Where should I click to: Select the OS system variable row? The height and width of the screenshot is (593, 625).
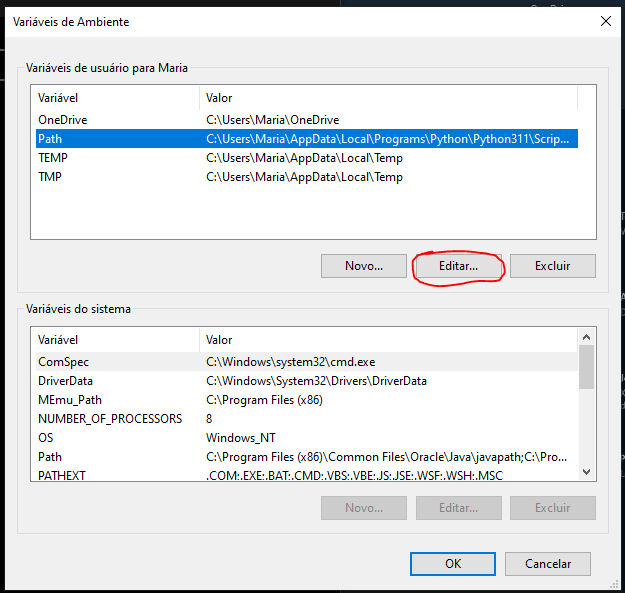(x=46, y=438)
